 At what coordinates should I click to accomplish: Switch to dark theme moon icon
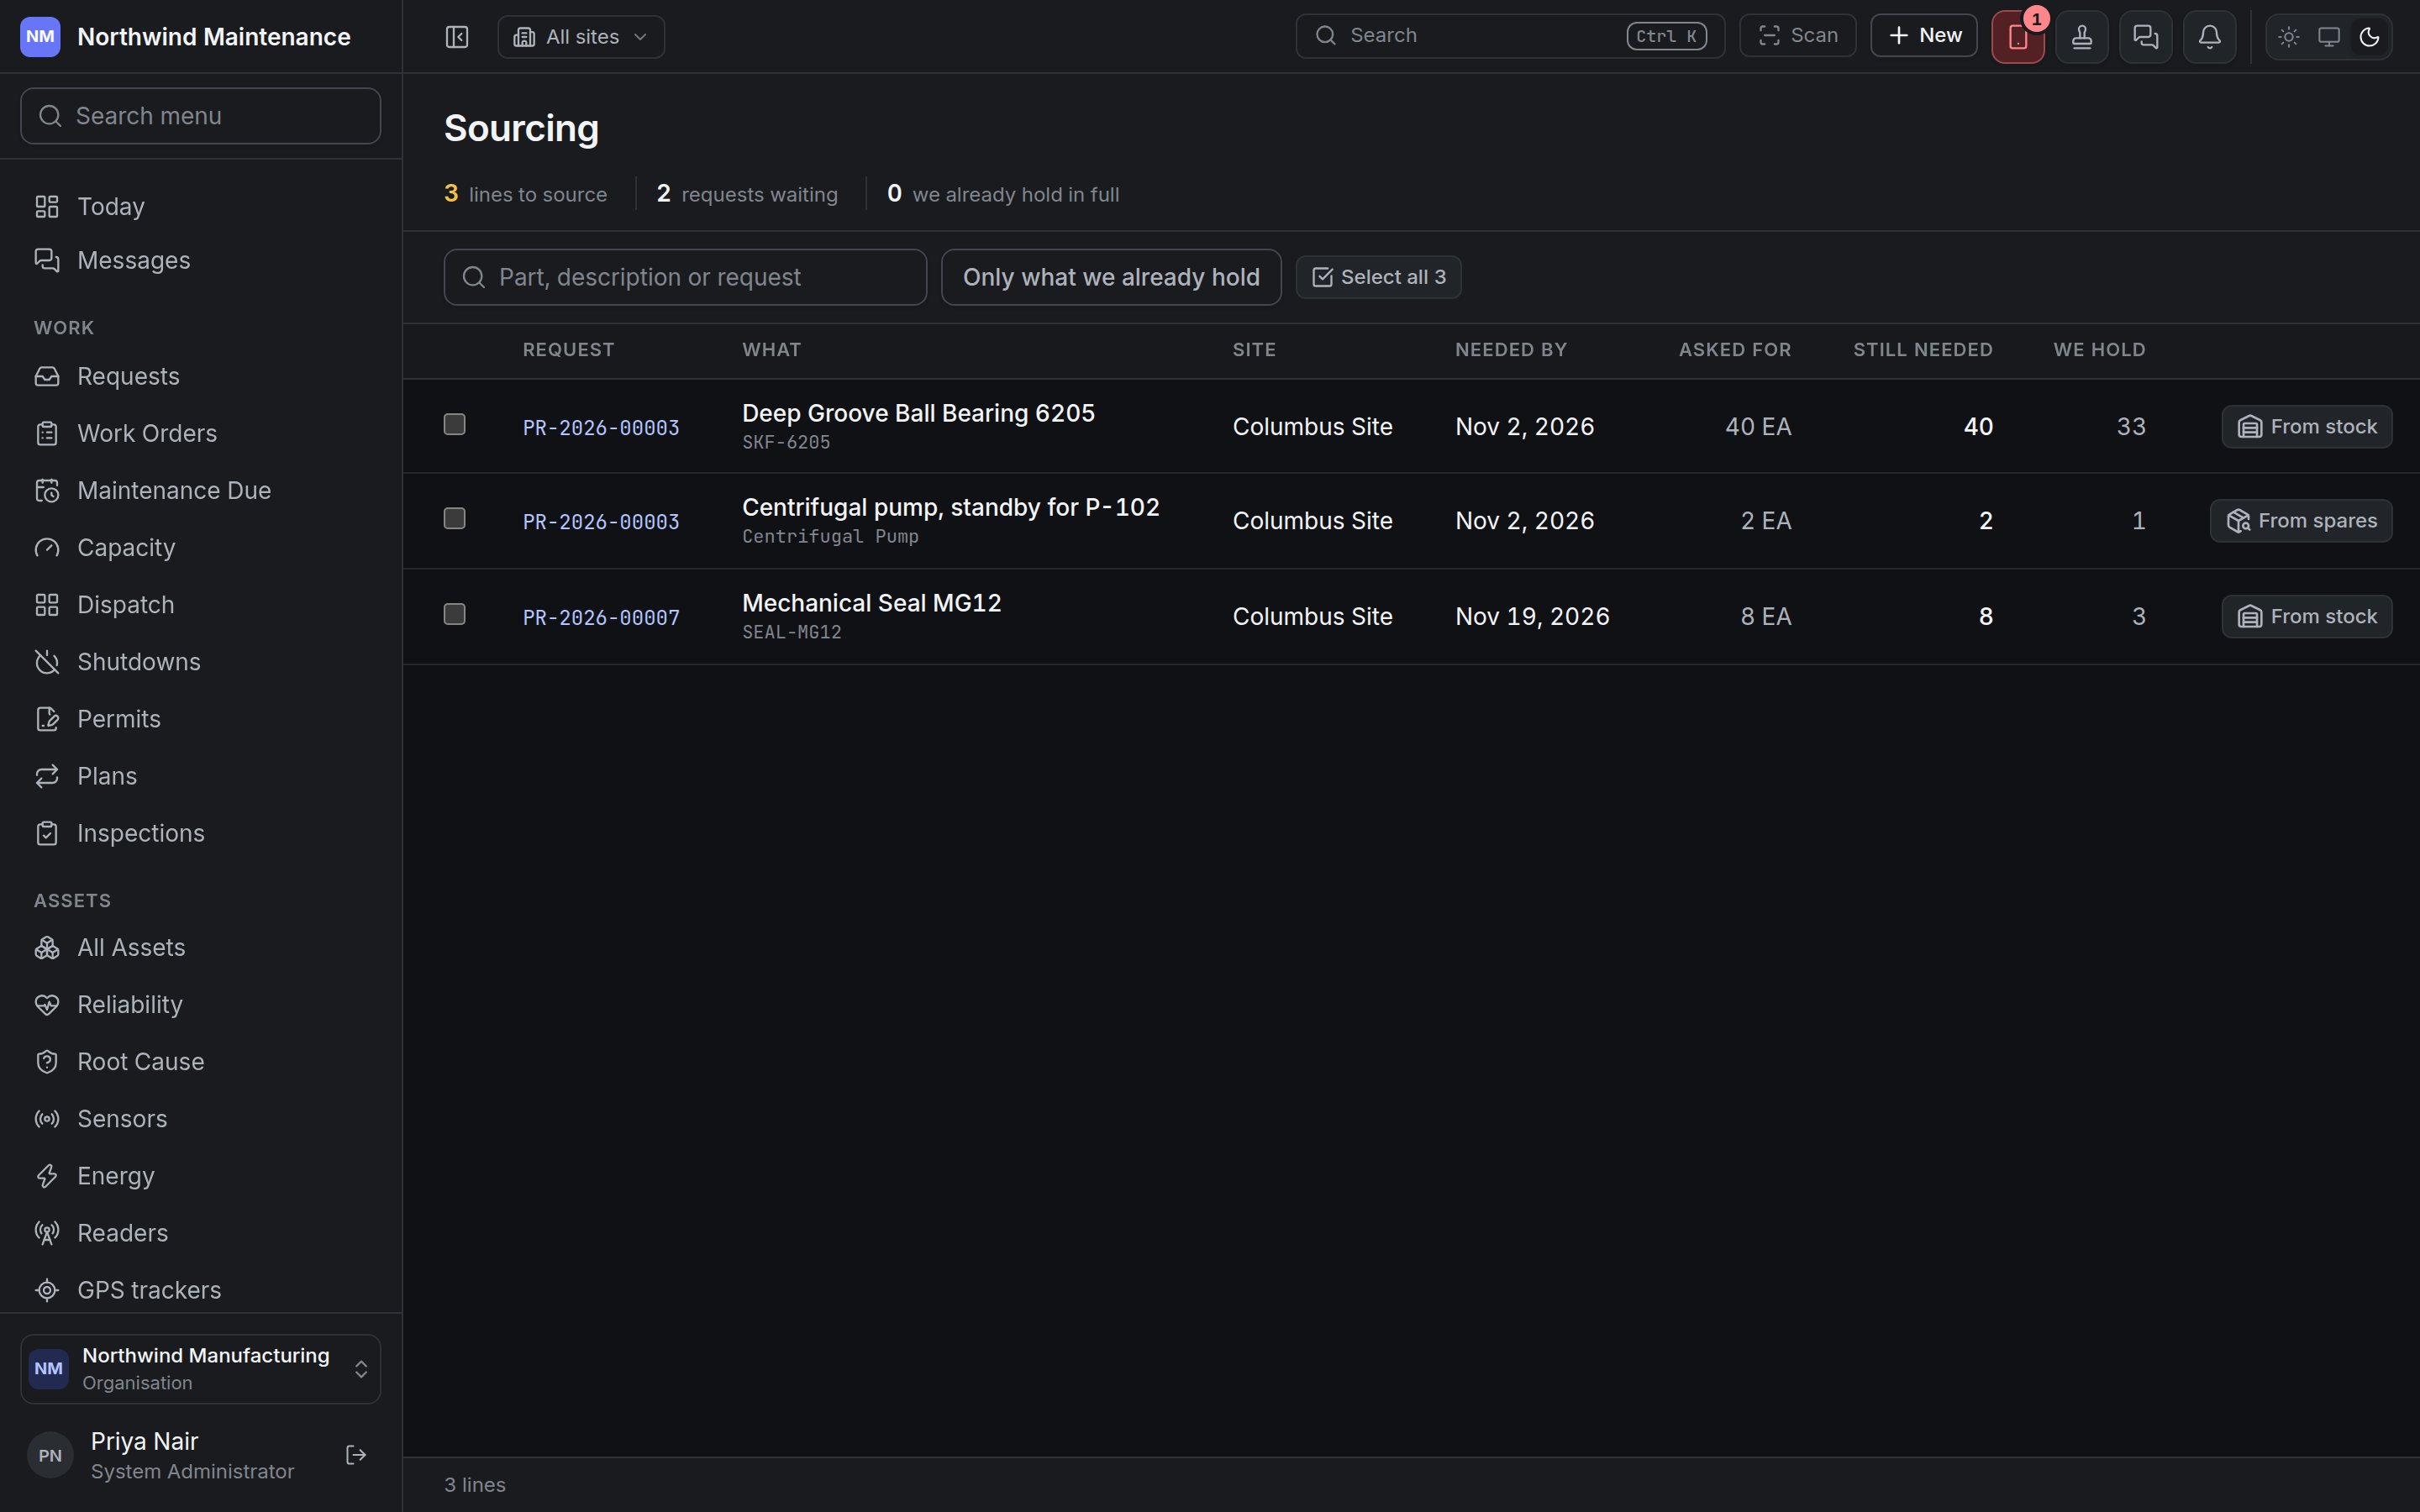[2368, 37]
